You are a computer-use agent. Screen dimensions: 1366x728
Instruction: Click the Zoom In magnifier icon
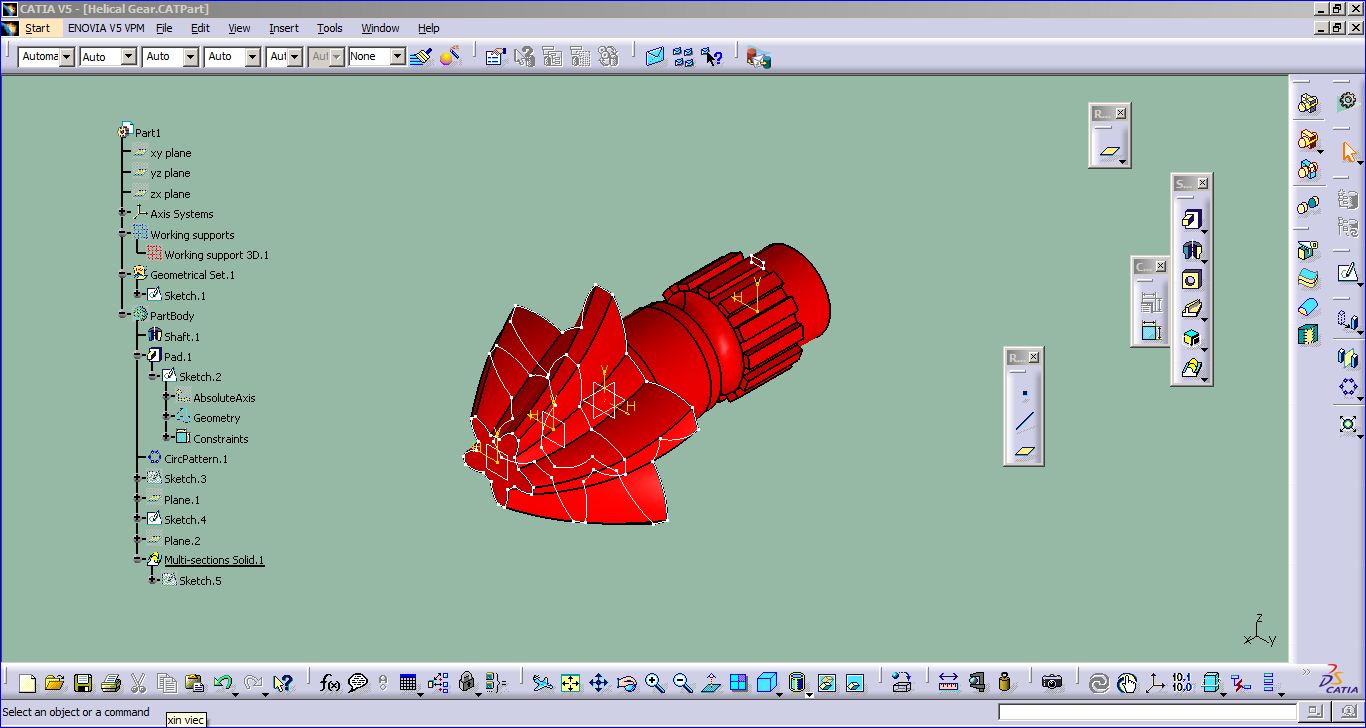pos(655,683)
